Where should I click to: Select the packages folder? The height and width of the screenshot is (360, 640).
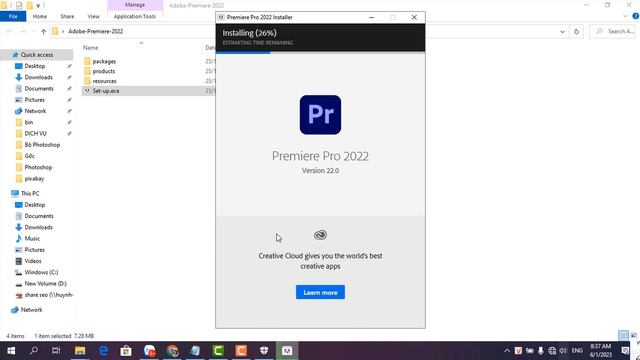click(104, 61)
